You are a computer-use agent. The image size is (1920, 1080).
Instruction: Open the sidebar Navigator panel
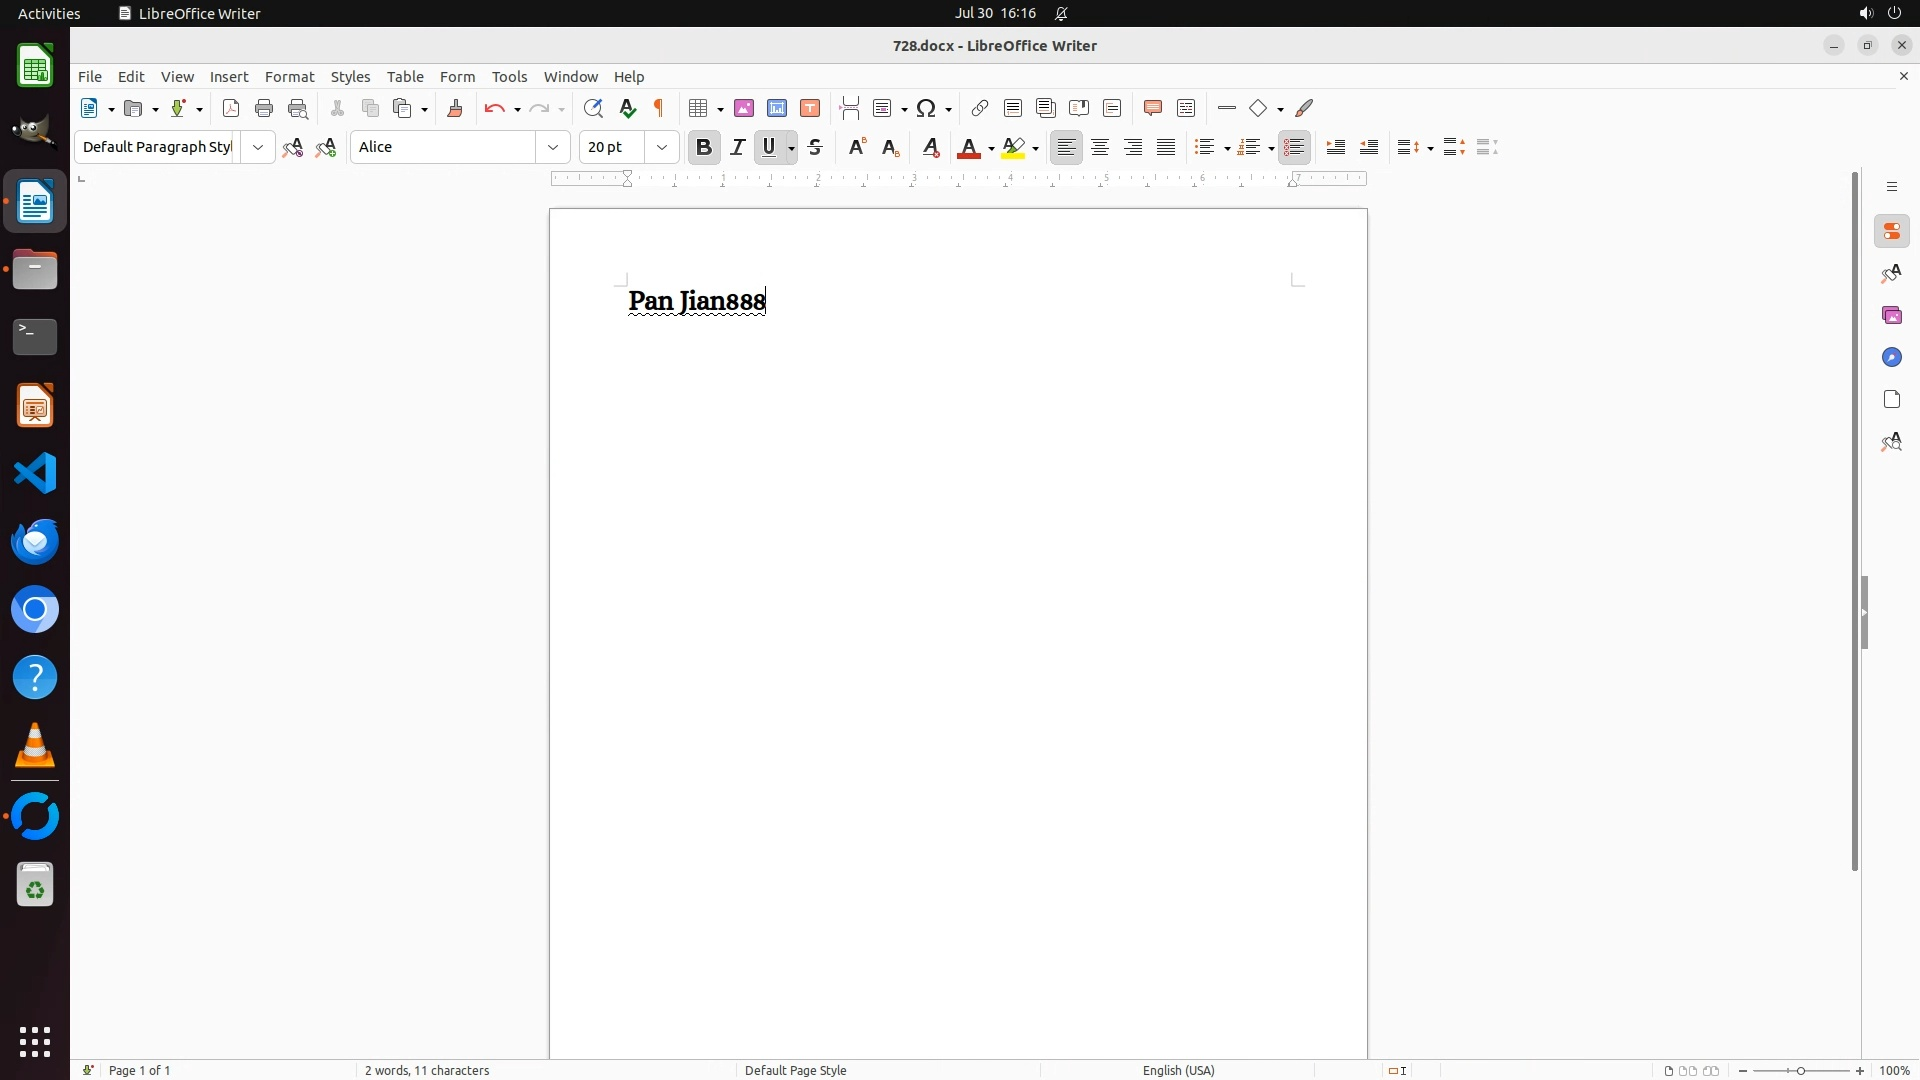pyautogui.click(x=1892, y=358)
